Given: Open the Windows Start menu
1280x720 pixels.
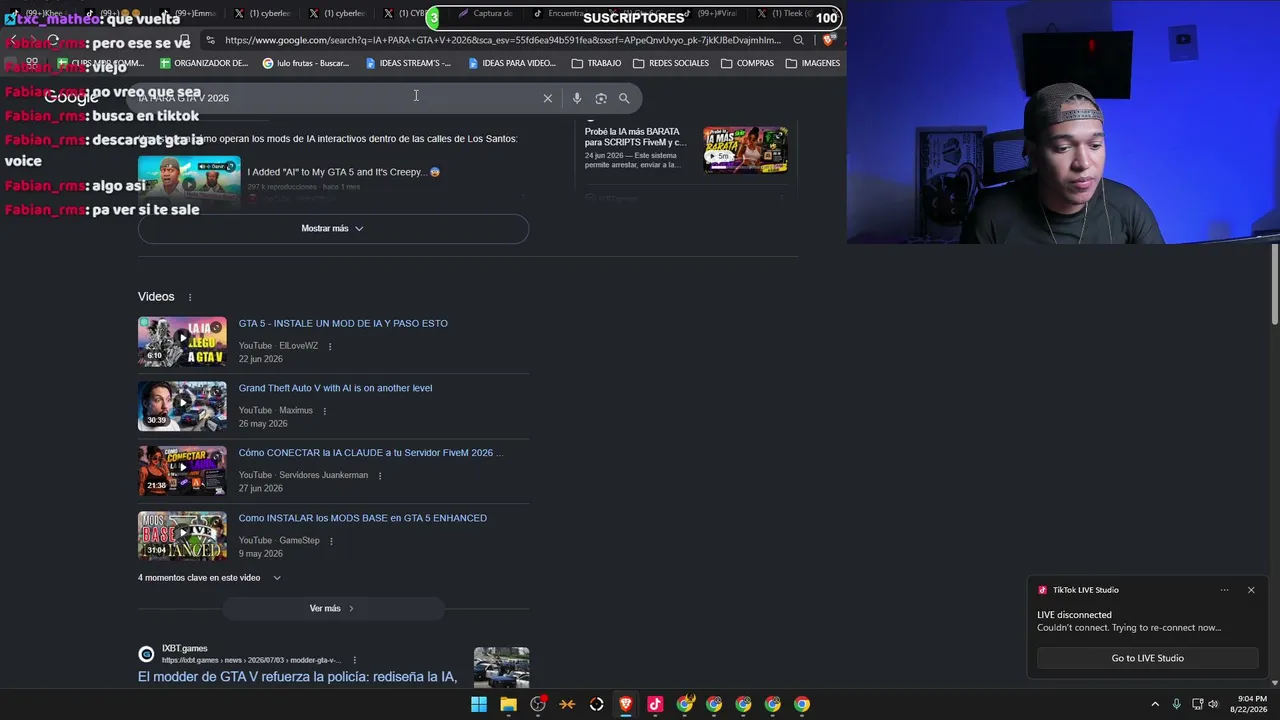Looking at the screenshot, I should (479, 704).
